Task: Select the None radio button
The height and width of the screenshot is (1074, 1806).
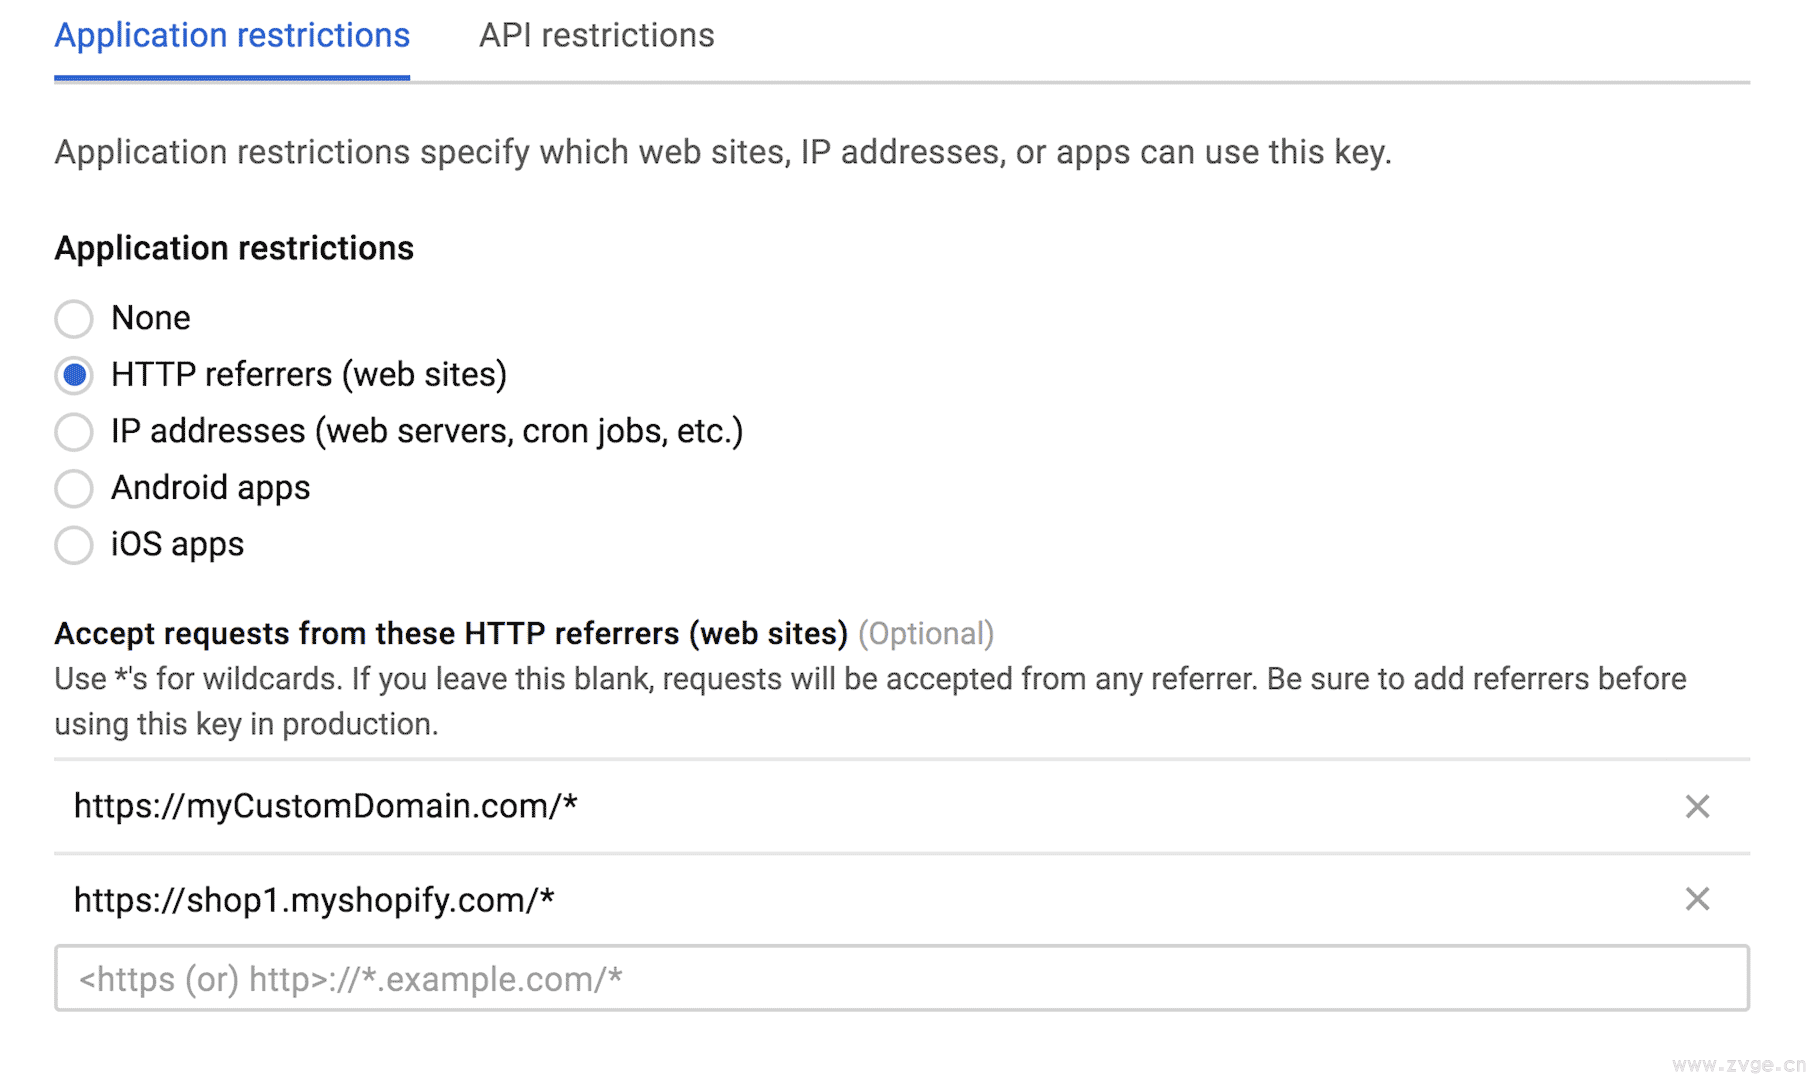Action: coord(74,319)
